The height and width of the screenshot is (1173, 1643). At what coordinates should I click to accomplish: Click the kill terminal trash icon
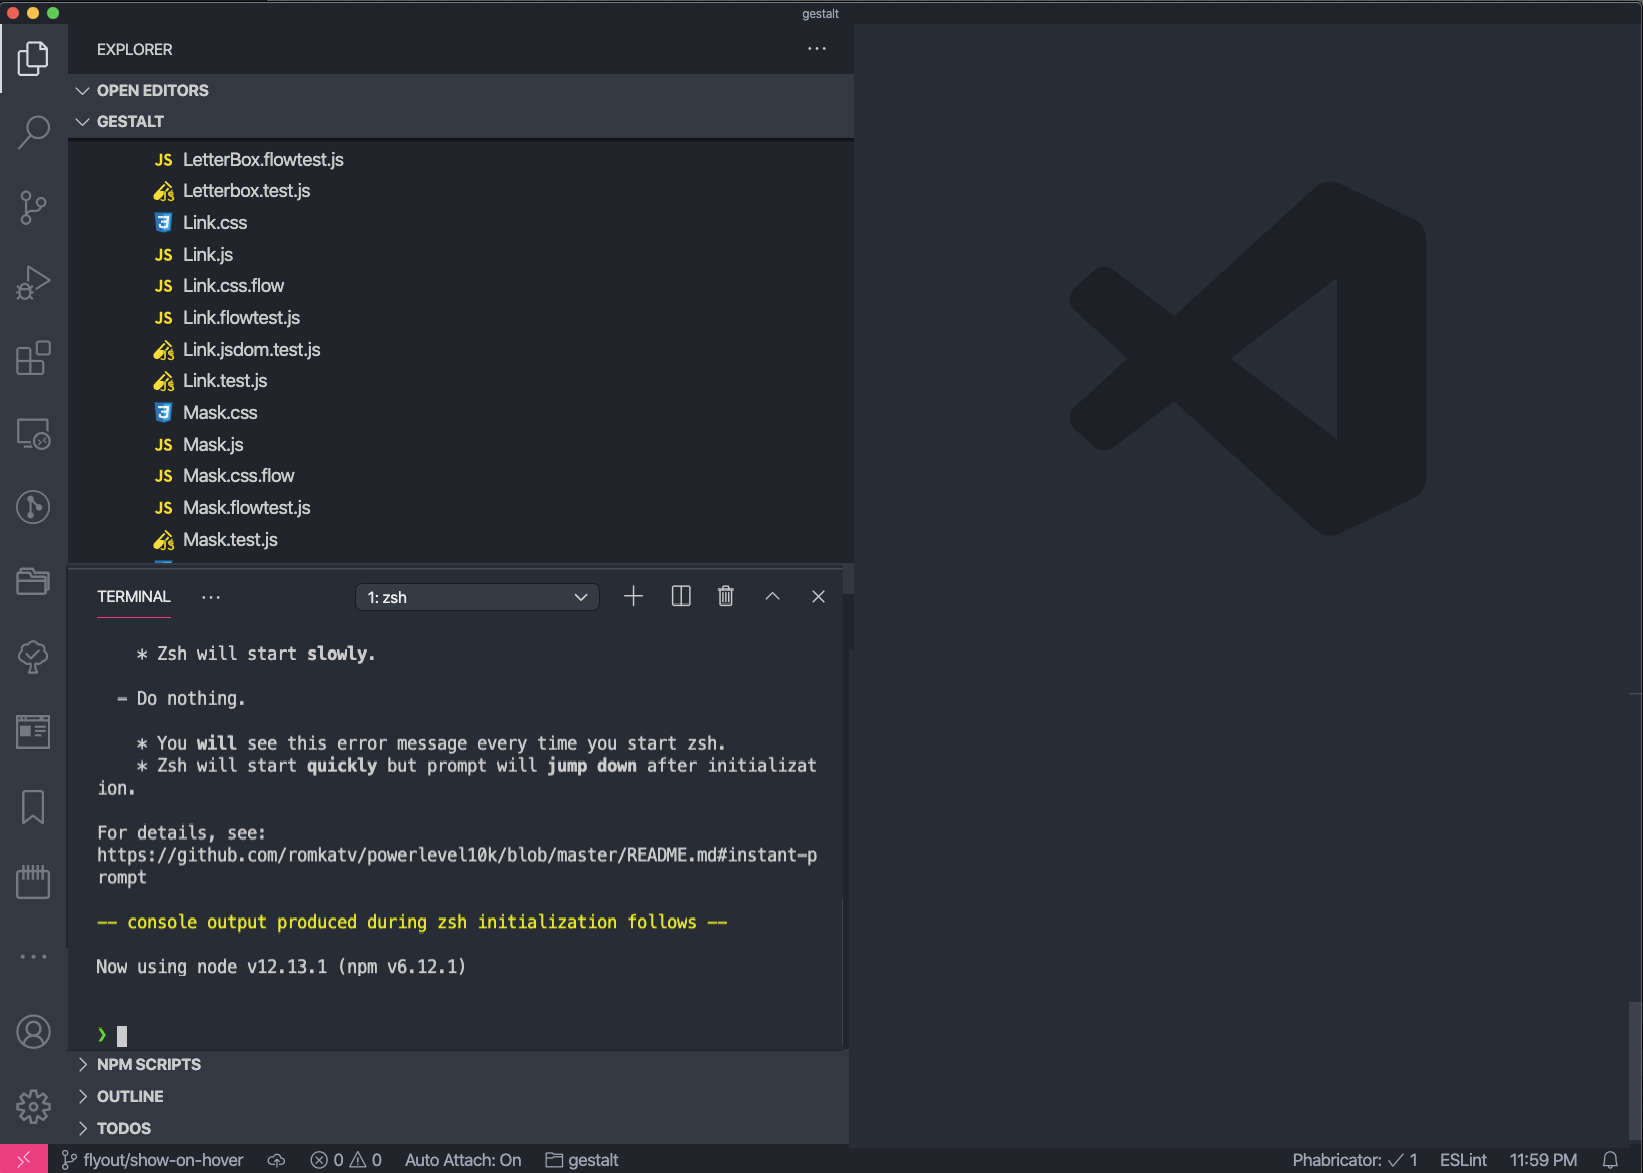coord(725,596)
